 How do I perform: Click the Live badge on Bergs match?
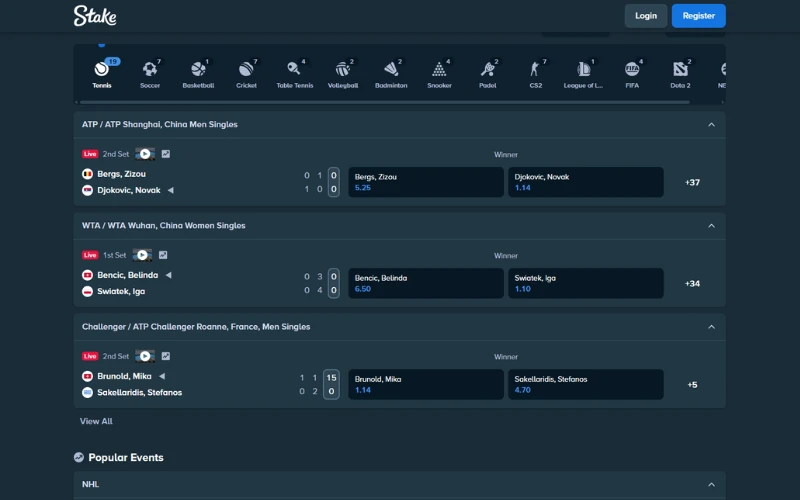[90, 154]
